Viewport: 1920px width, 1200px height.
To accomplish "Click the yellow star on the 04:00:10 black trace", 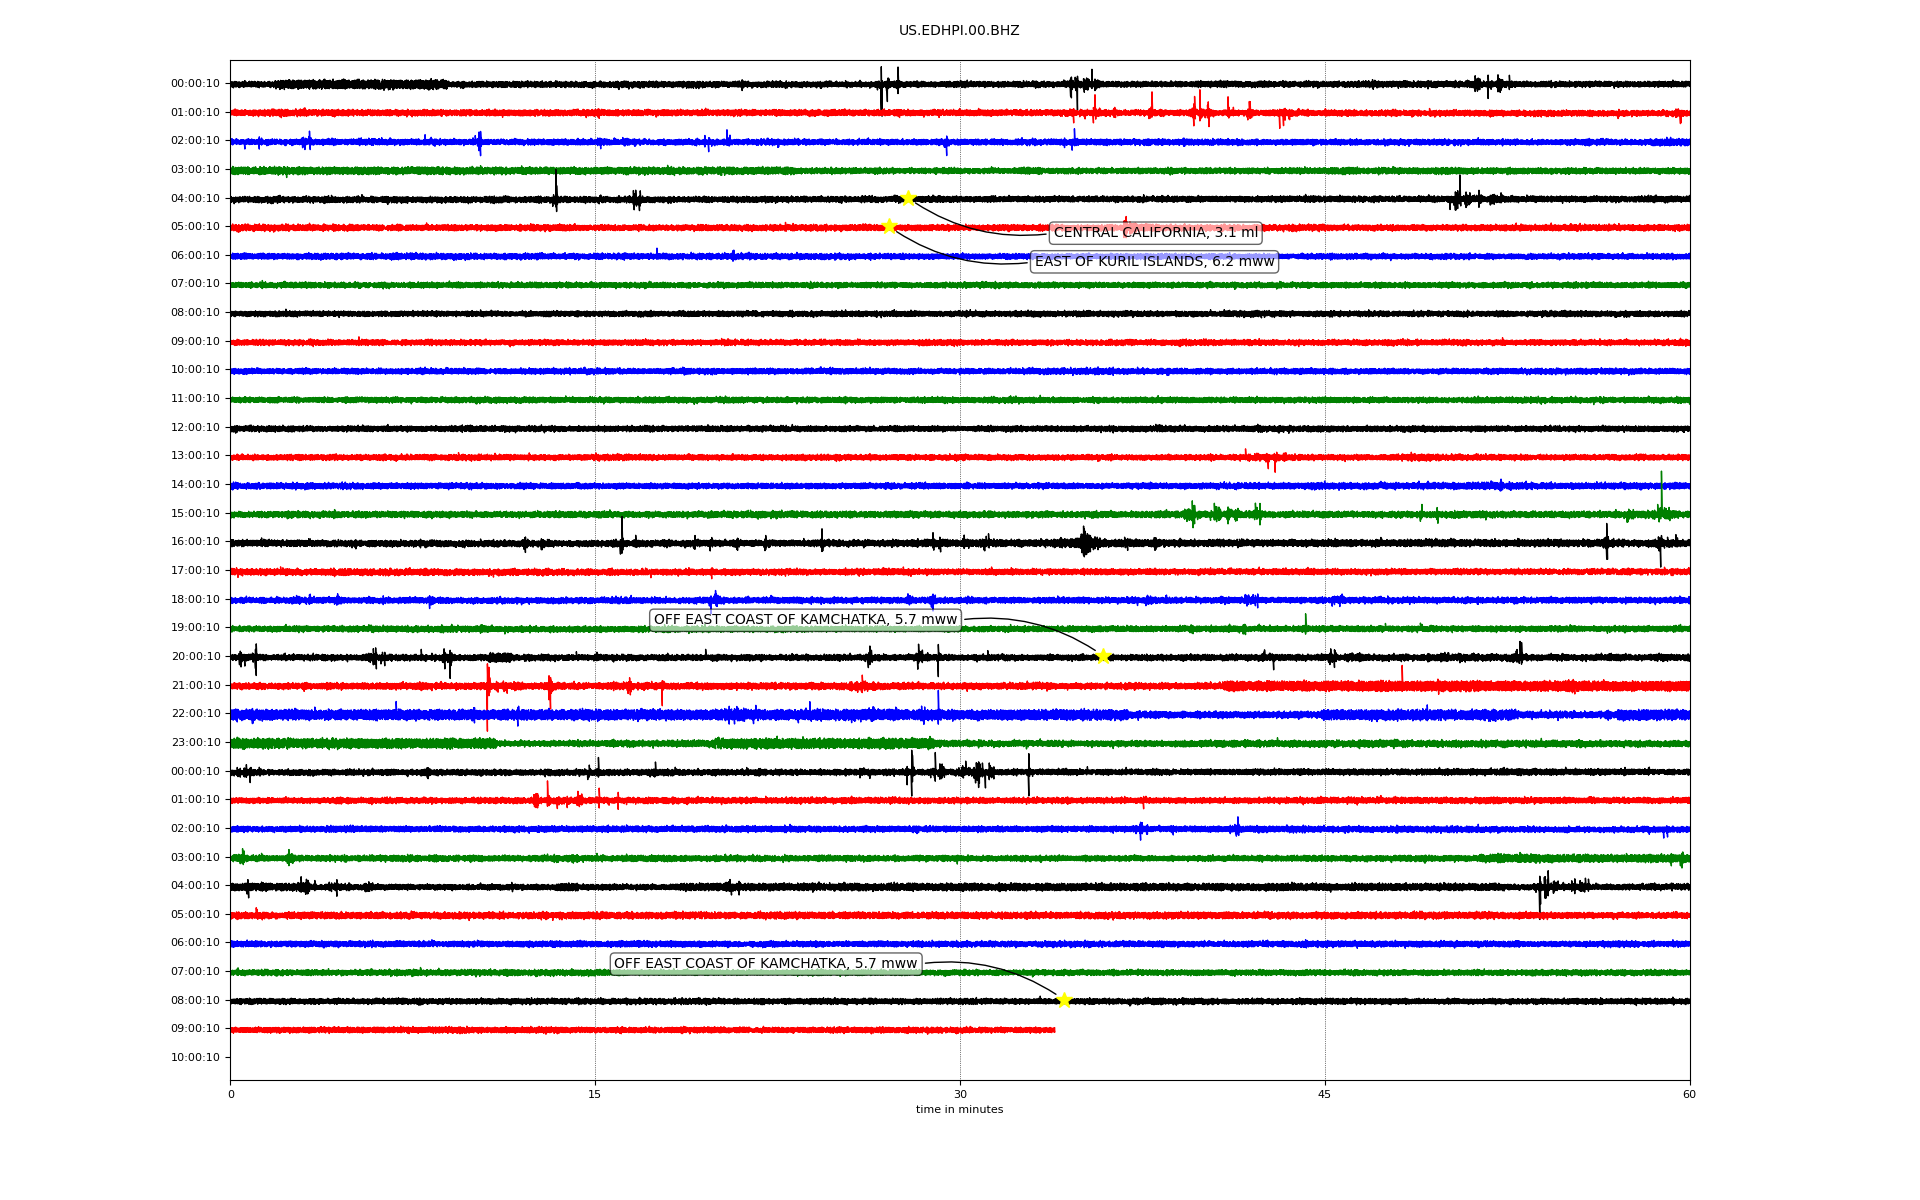I will tap(907, 198).
